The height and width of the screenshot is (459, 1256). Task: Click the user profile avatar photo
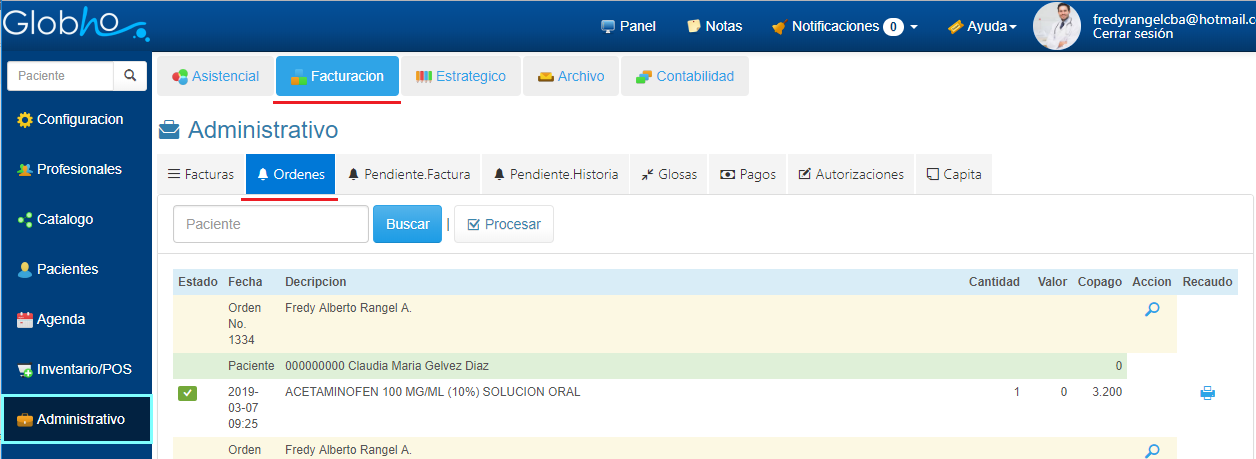point(1057,26)
